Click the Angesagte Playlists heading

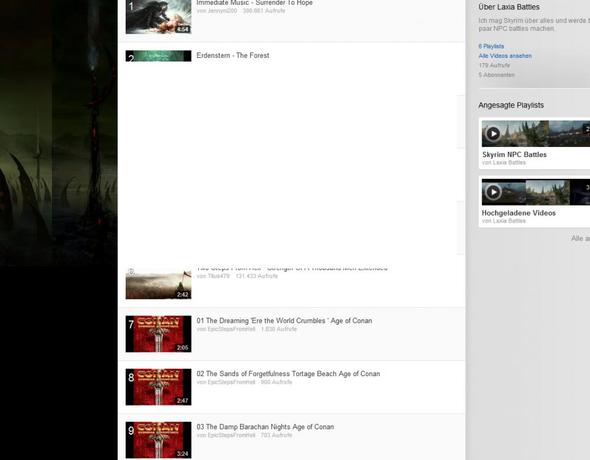click(511, 105)
